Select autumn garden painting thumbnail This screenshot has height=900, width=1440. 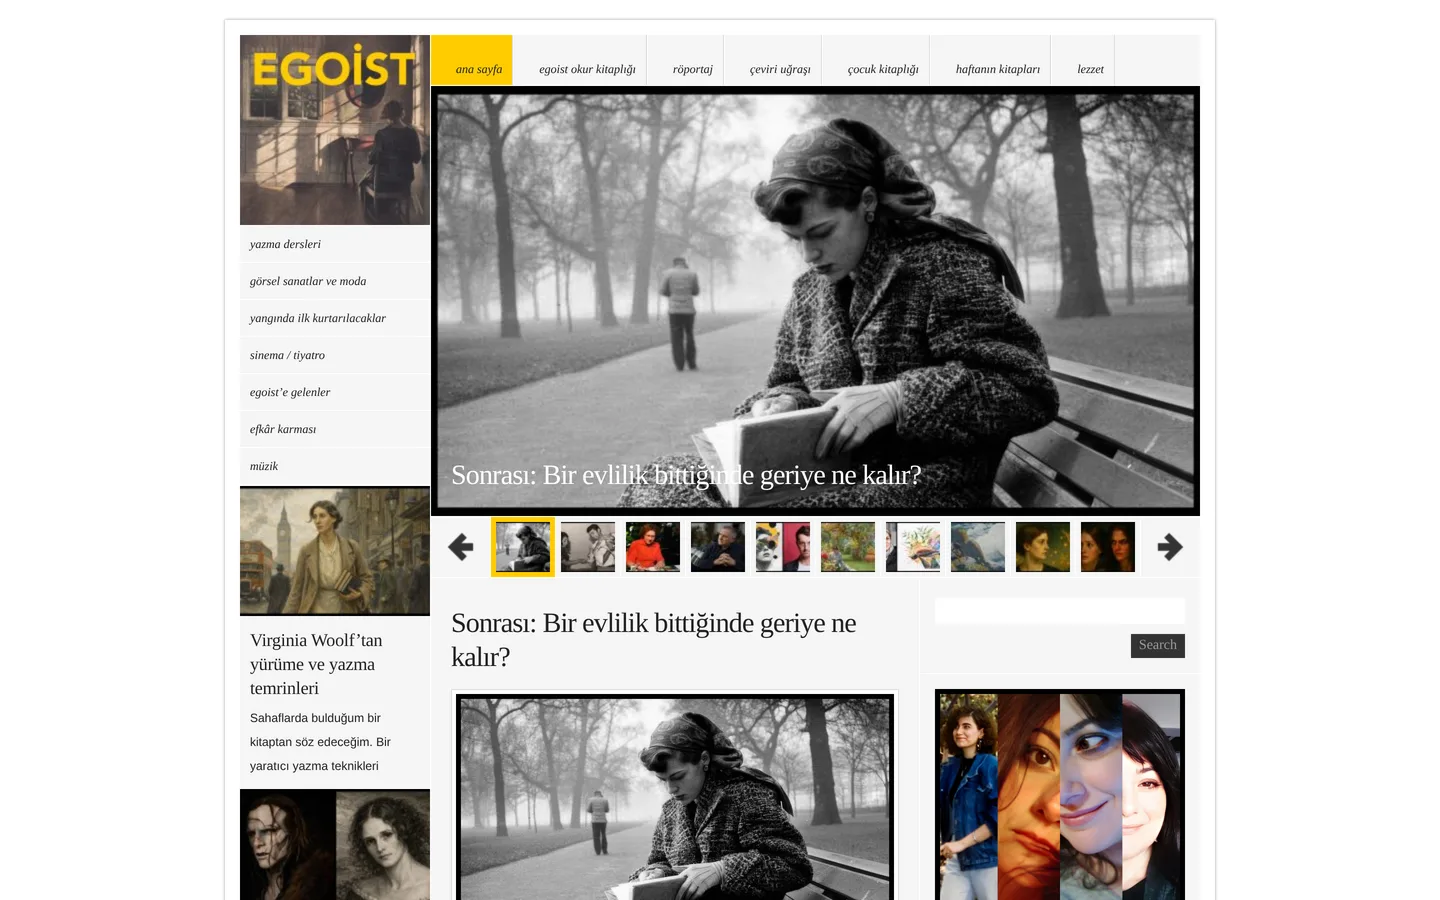[x=848, y=547]
